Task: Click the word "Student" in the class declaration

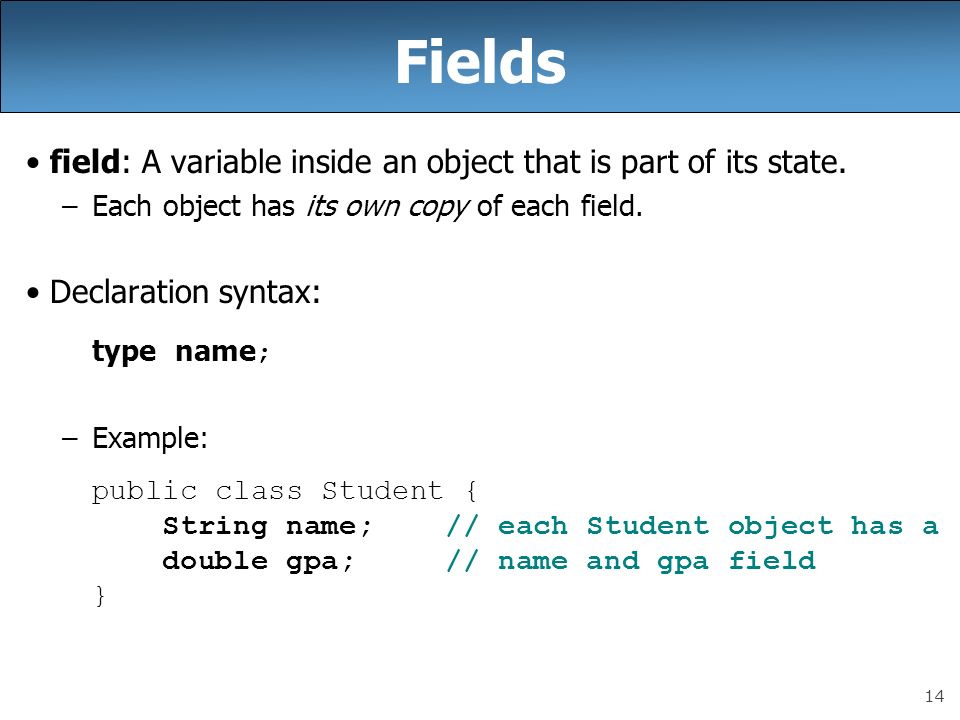Action: click(x=382, y=491)
